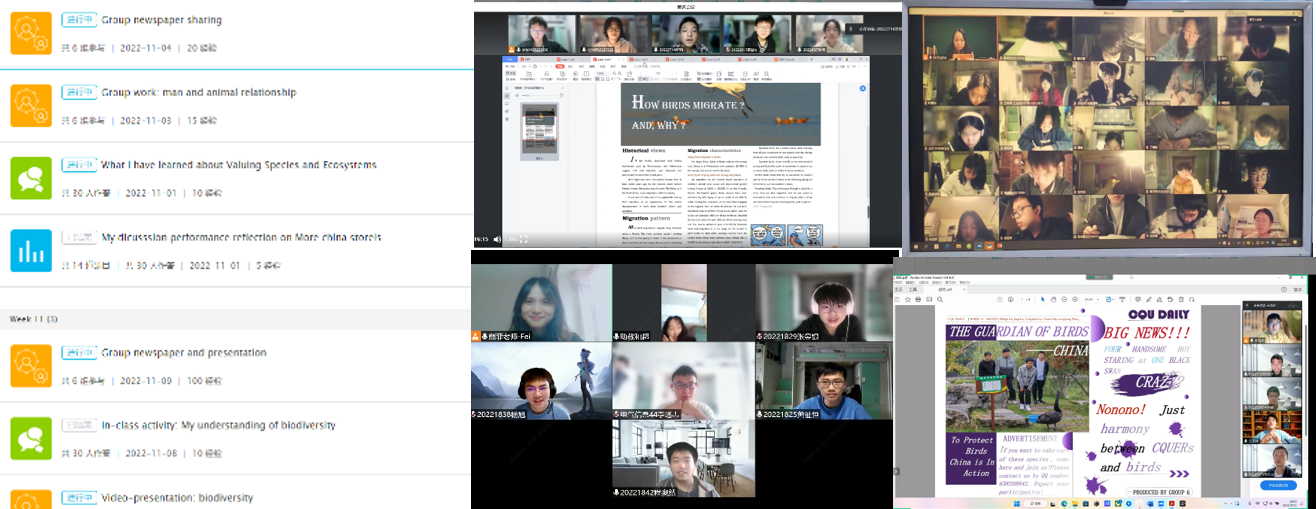The image size is (1316, 509).
Task: Bookmark the PDF with the star icon
Action: point(907,299)
